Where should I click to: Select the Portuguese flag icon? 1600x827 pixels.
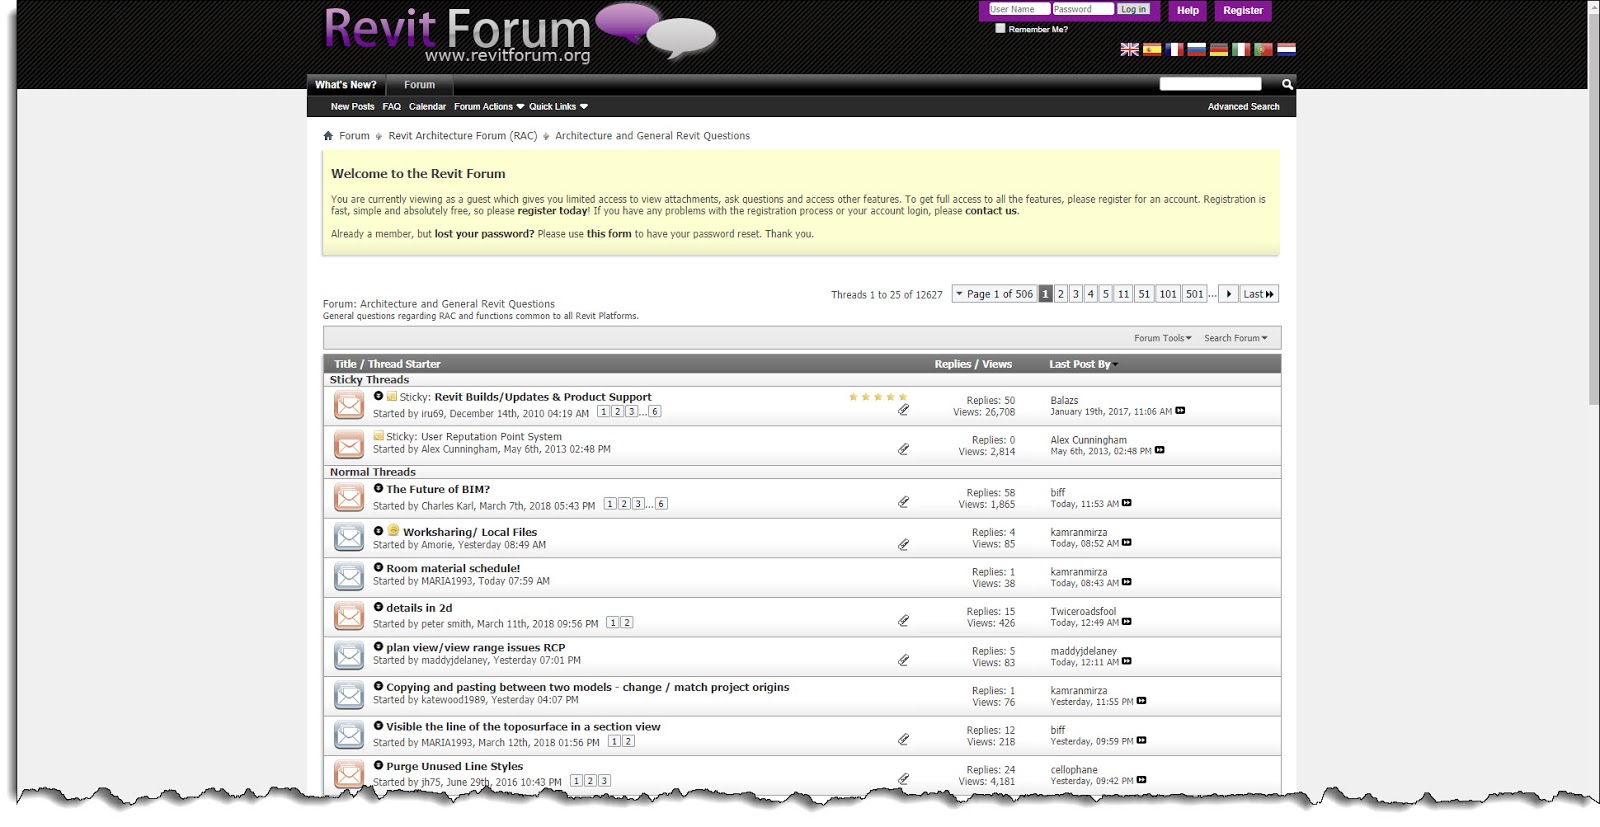(1263, 49)
